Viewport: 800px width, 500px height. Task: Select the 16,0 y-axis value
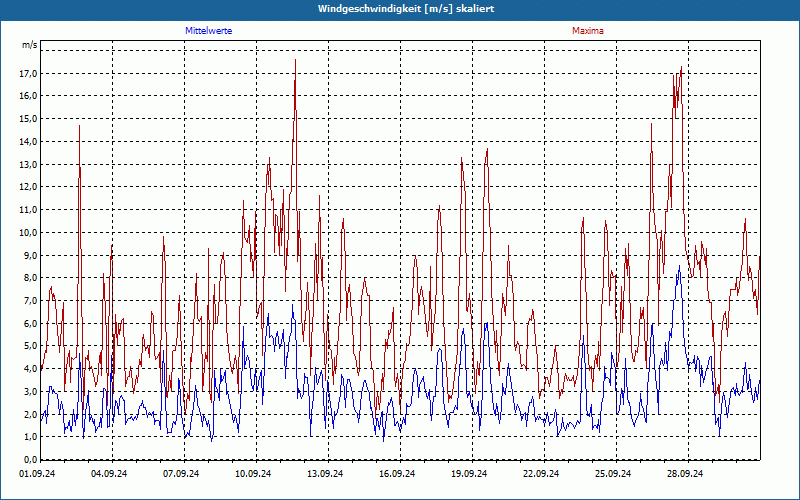pos(28,96)
